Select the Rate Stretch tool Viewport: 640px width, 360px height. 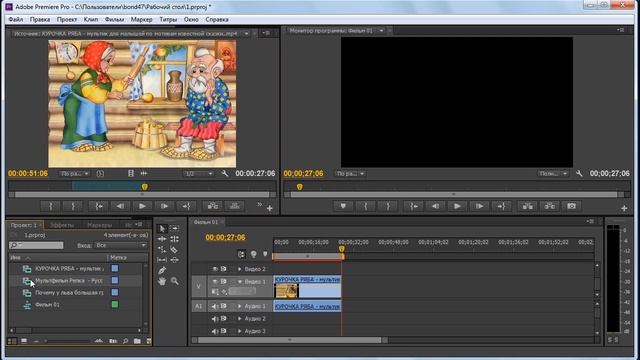[162, 249]
